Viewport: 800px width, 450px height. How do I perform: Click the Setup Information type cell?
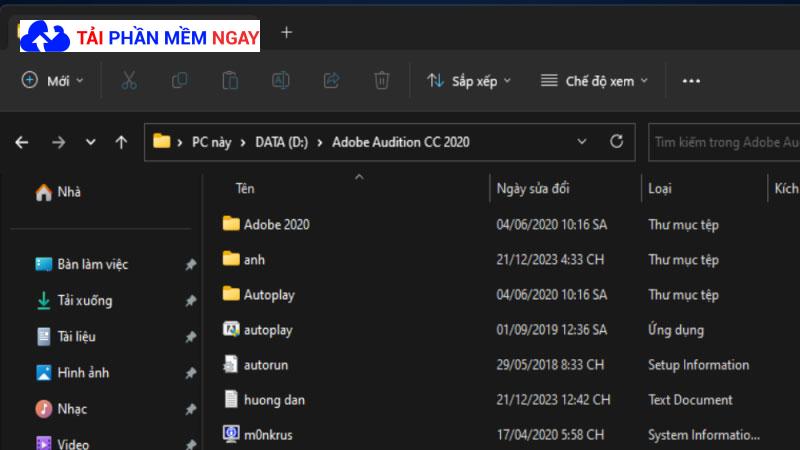[x=698, y=365]
